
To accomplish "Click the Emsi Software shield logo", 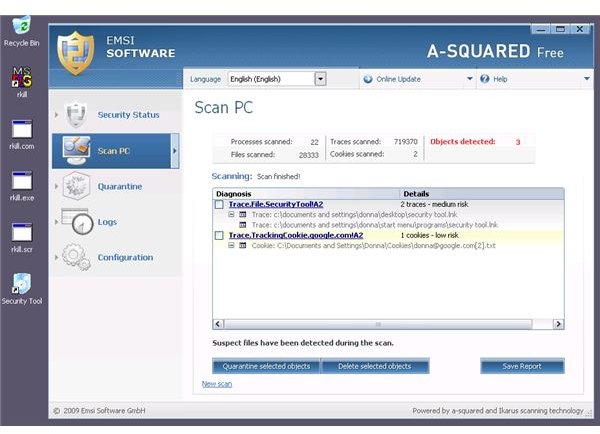I will coord(76,53).
